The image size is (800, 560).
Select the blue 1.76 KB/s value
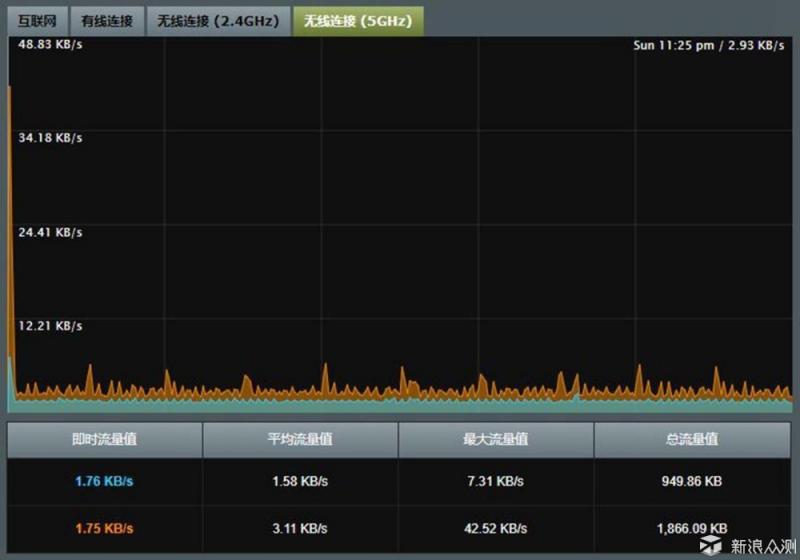tap(104, 481)
